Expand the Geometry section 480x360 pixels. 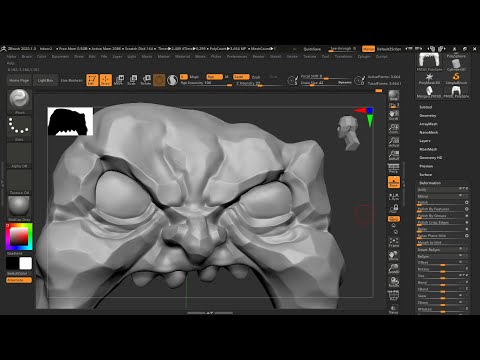click(428, 116)
